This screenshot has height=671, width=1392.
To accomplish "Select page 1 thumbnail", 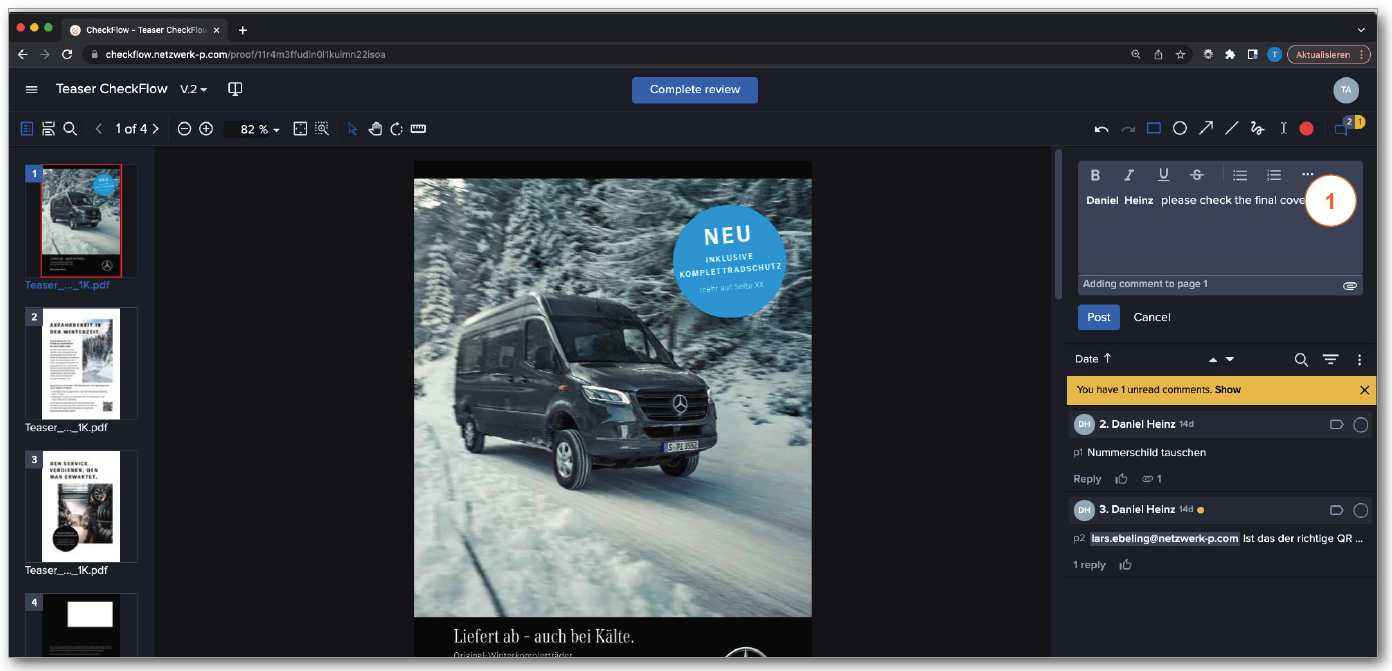I will [81, 221].
